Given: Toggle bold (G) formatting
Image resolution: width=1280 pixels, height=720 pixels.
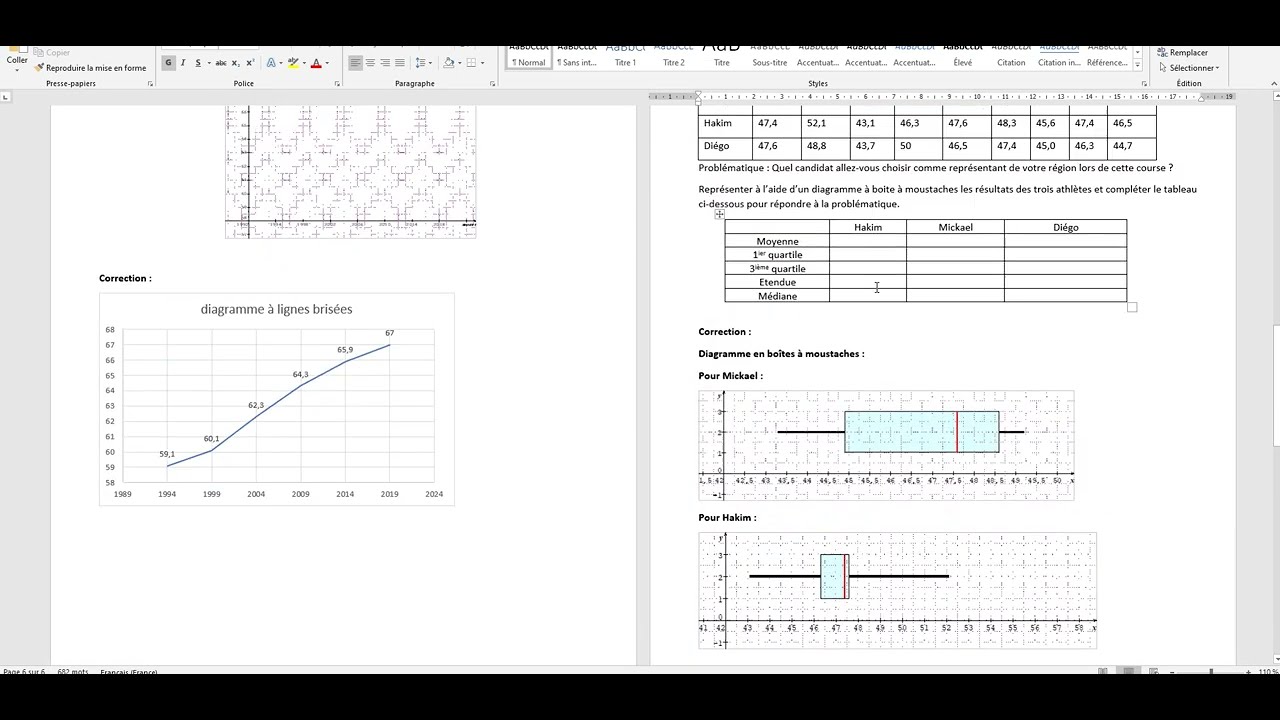Looking at the screenshot, I should point(168,63).
